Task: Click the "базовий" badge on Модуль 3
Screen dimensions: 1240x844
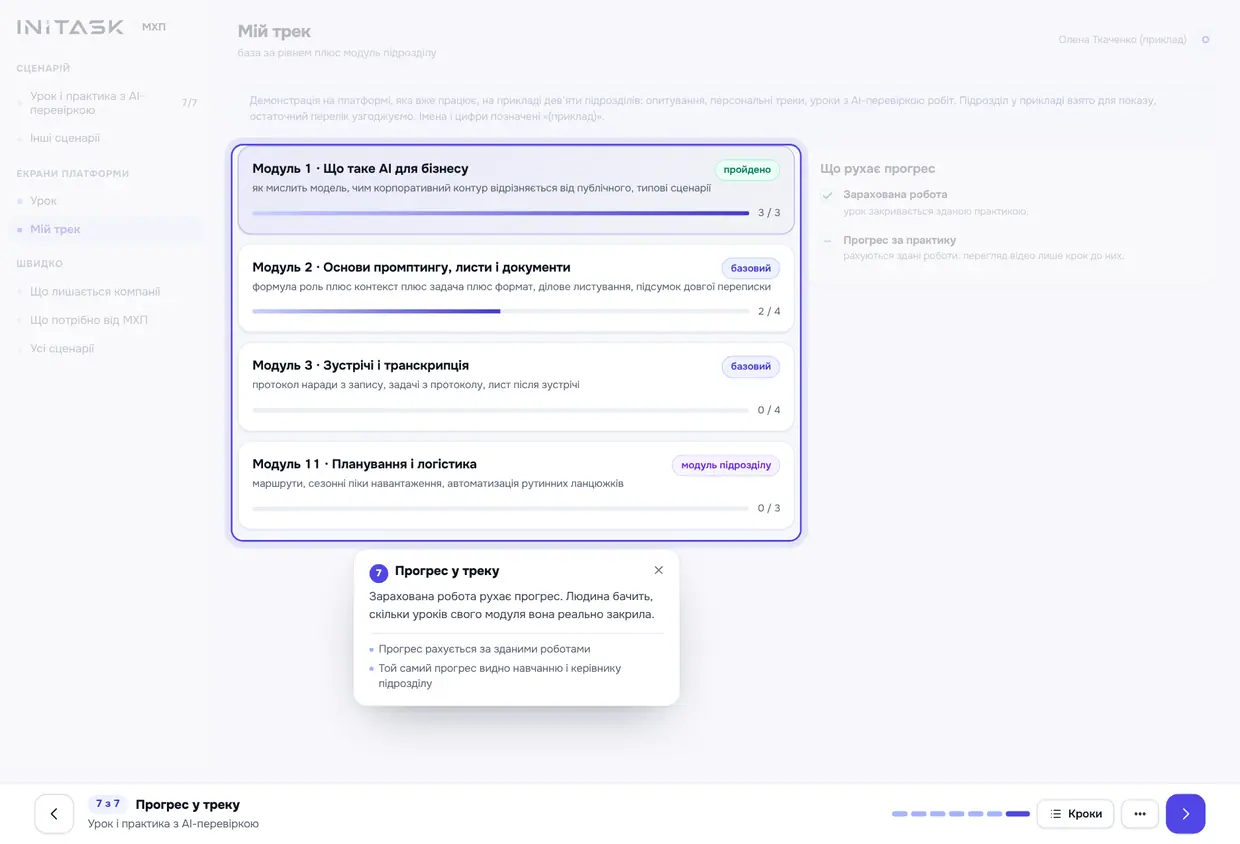Action: [751, 366]
